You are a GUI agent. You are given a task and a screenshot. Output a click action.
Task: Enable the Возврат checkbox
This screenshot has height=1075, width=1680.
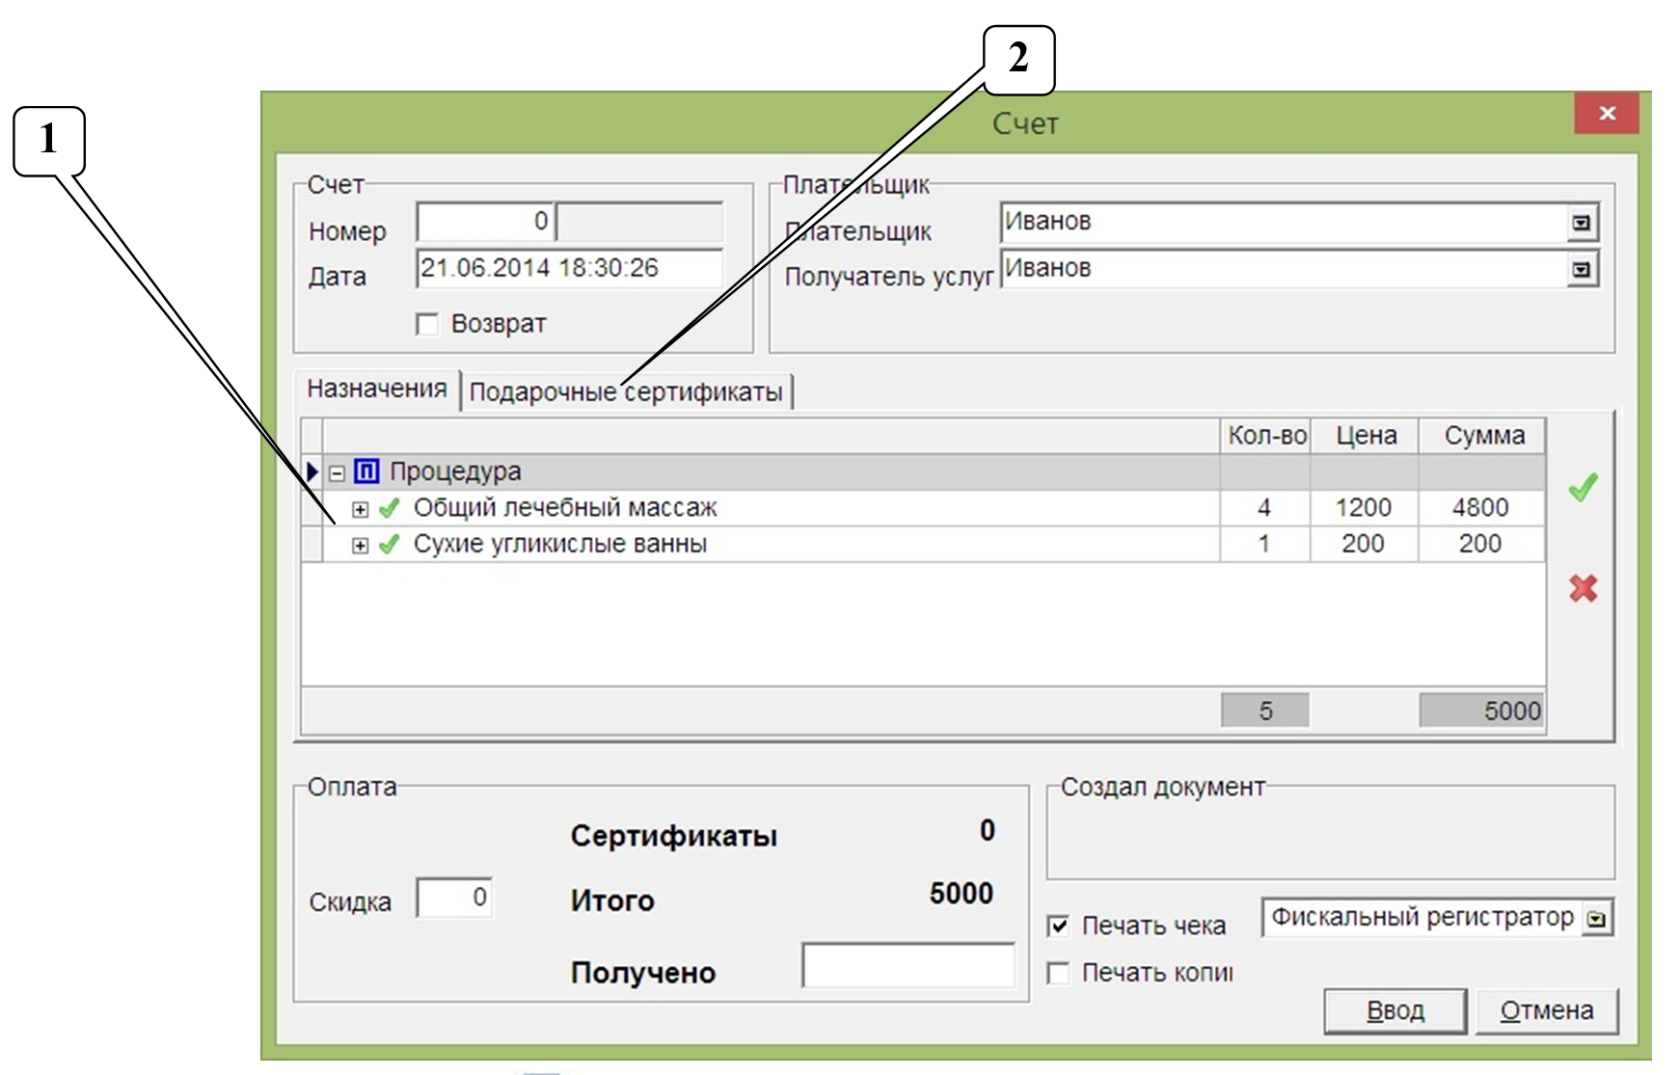pos(428,324)
